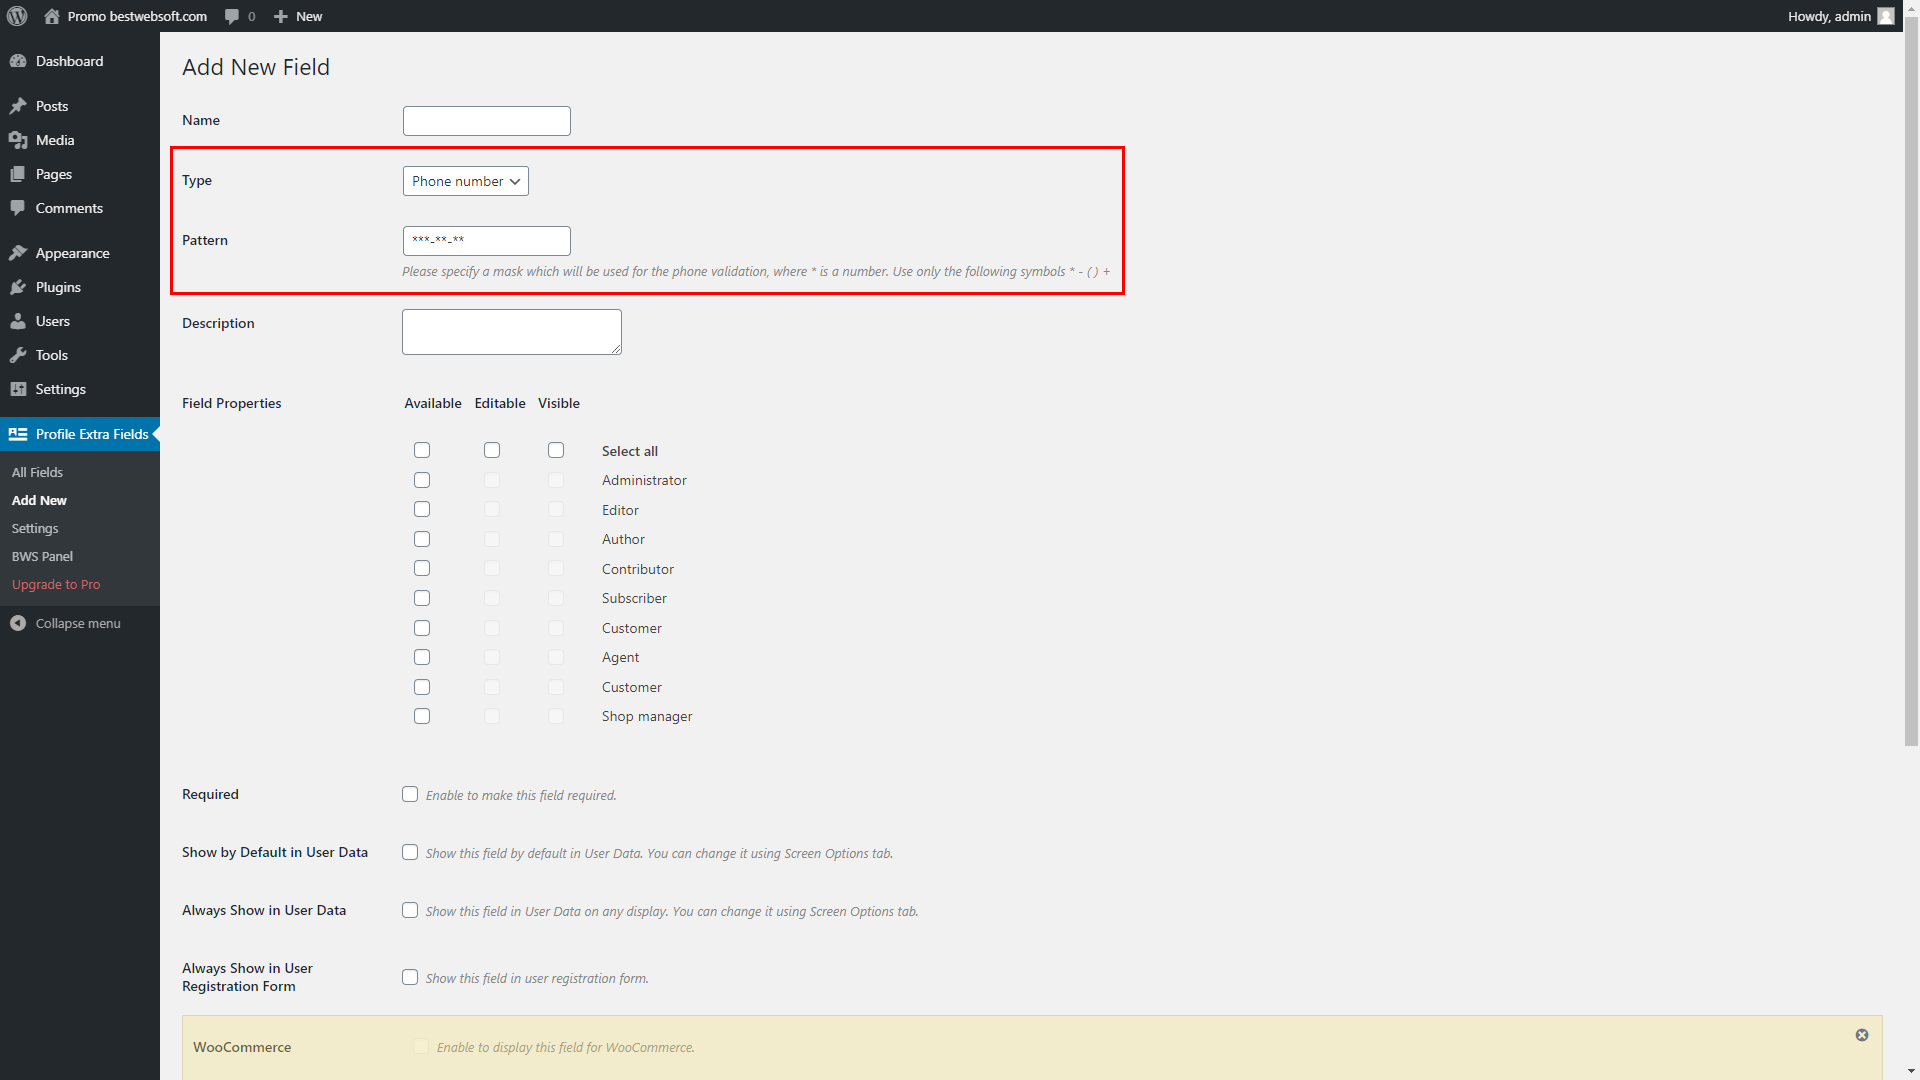The image size is (1920, 1080).
Task: Open Users via the person icon
Action: tap(19, 321)
